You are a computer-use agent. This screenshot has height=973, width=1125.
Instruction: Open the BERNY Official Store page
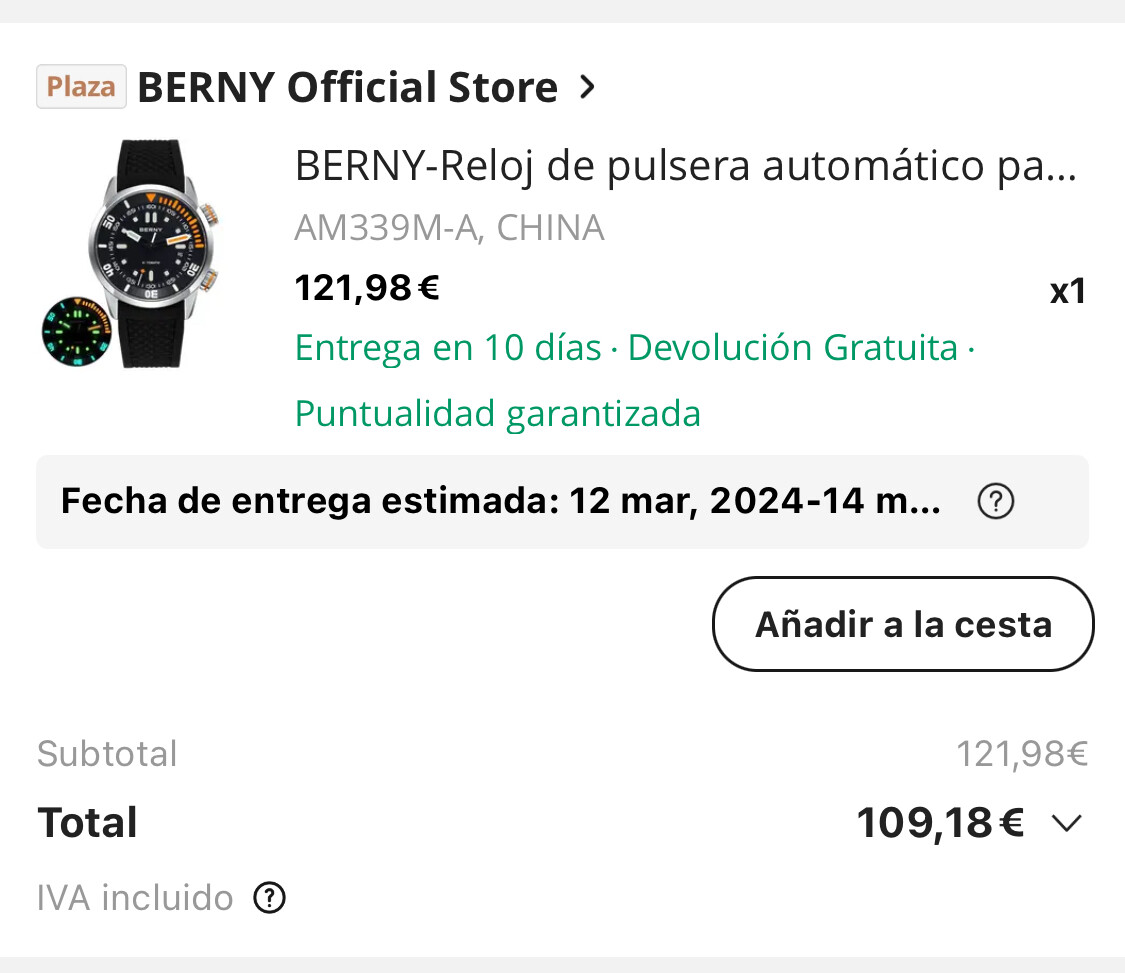tap(347, 88)
